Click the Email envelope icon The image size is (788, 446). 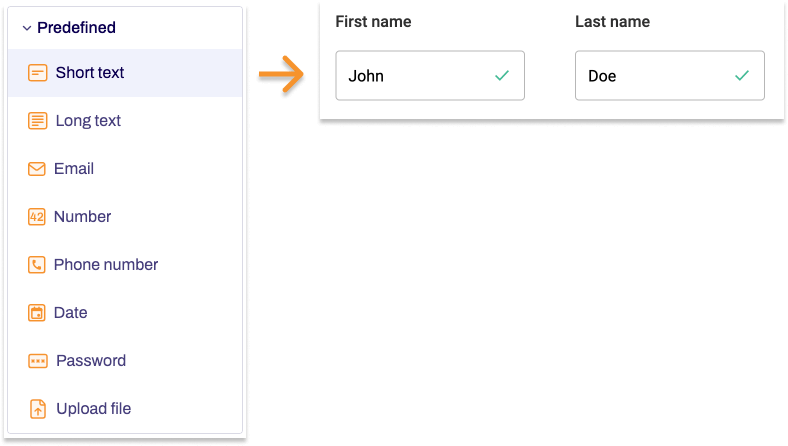pos(37,169)
